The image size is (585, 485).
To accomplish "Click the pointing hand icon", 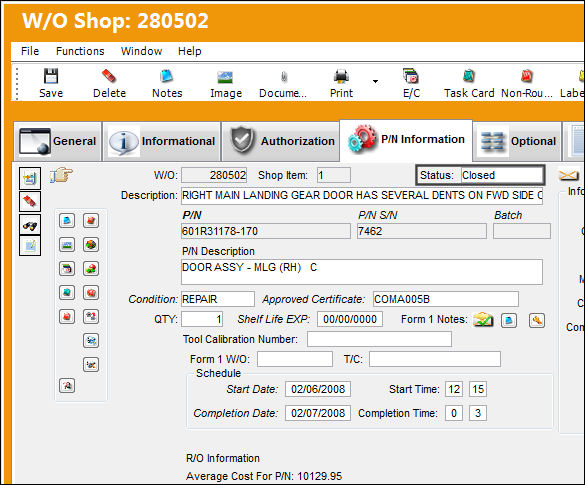I will click(x=61, y=175).
